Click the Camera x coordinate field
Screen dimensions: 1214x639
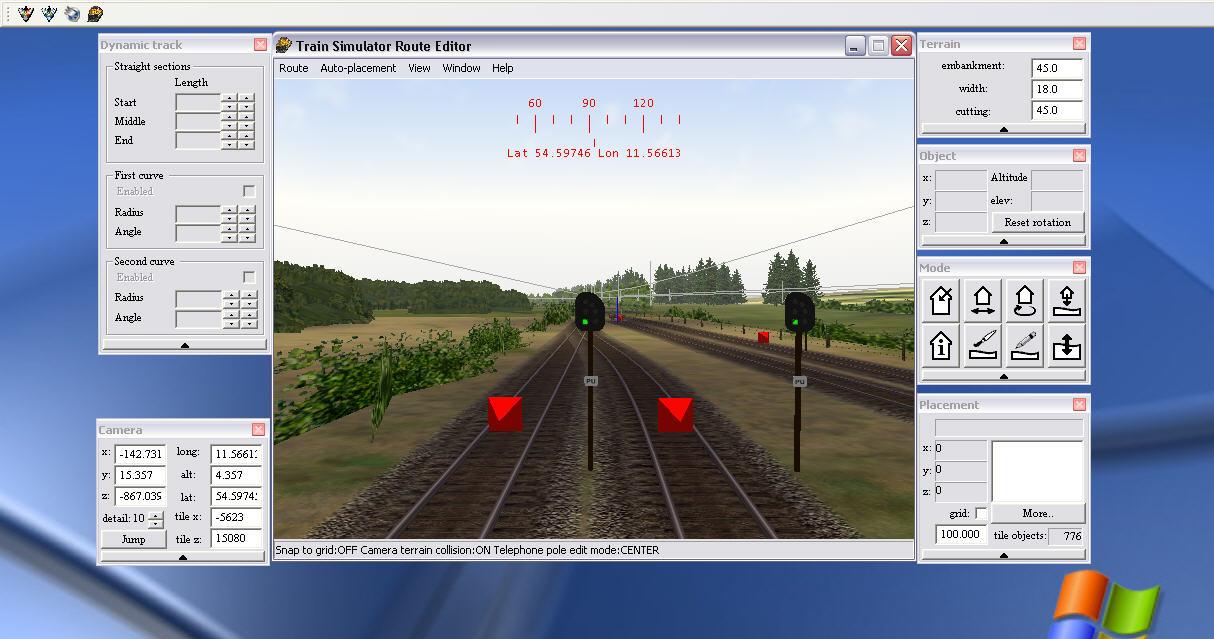click(139, 454)
